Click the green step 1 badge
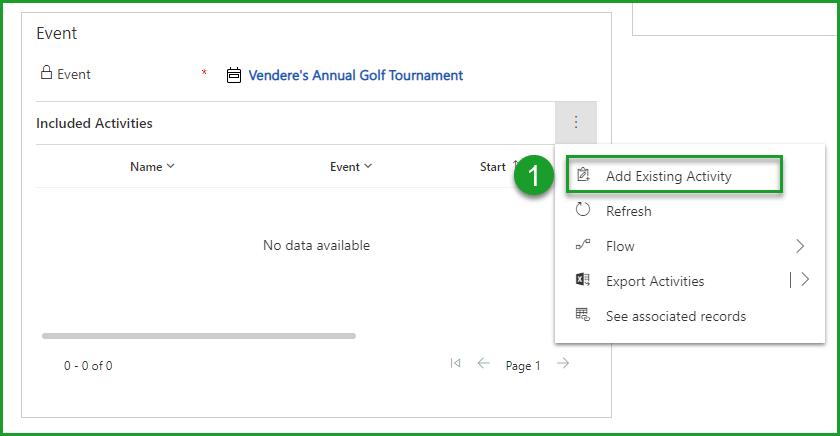 534,176
